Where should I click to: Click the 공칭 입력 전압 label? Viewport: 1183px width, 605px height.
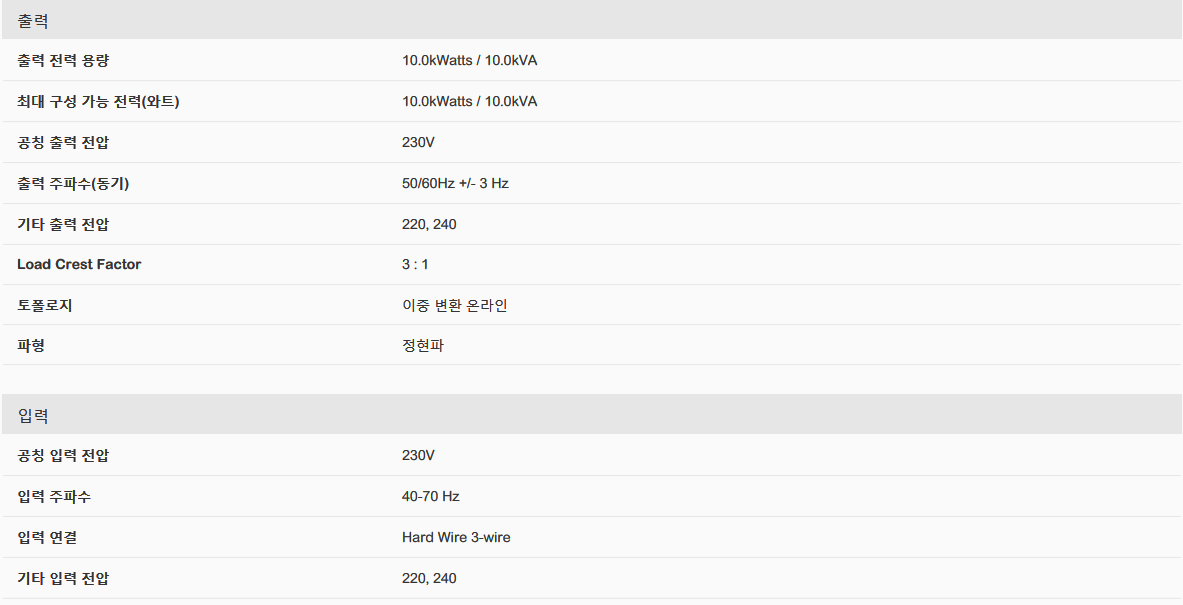(63, 456)
